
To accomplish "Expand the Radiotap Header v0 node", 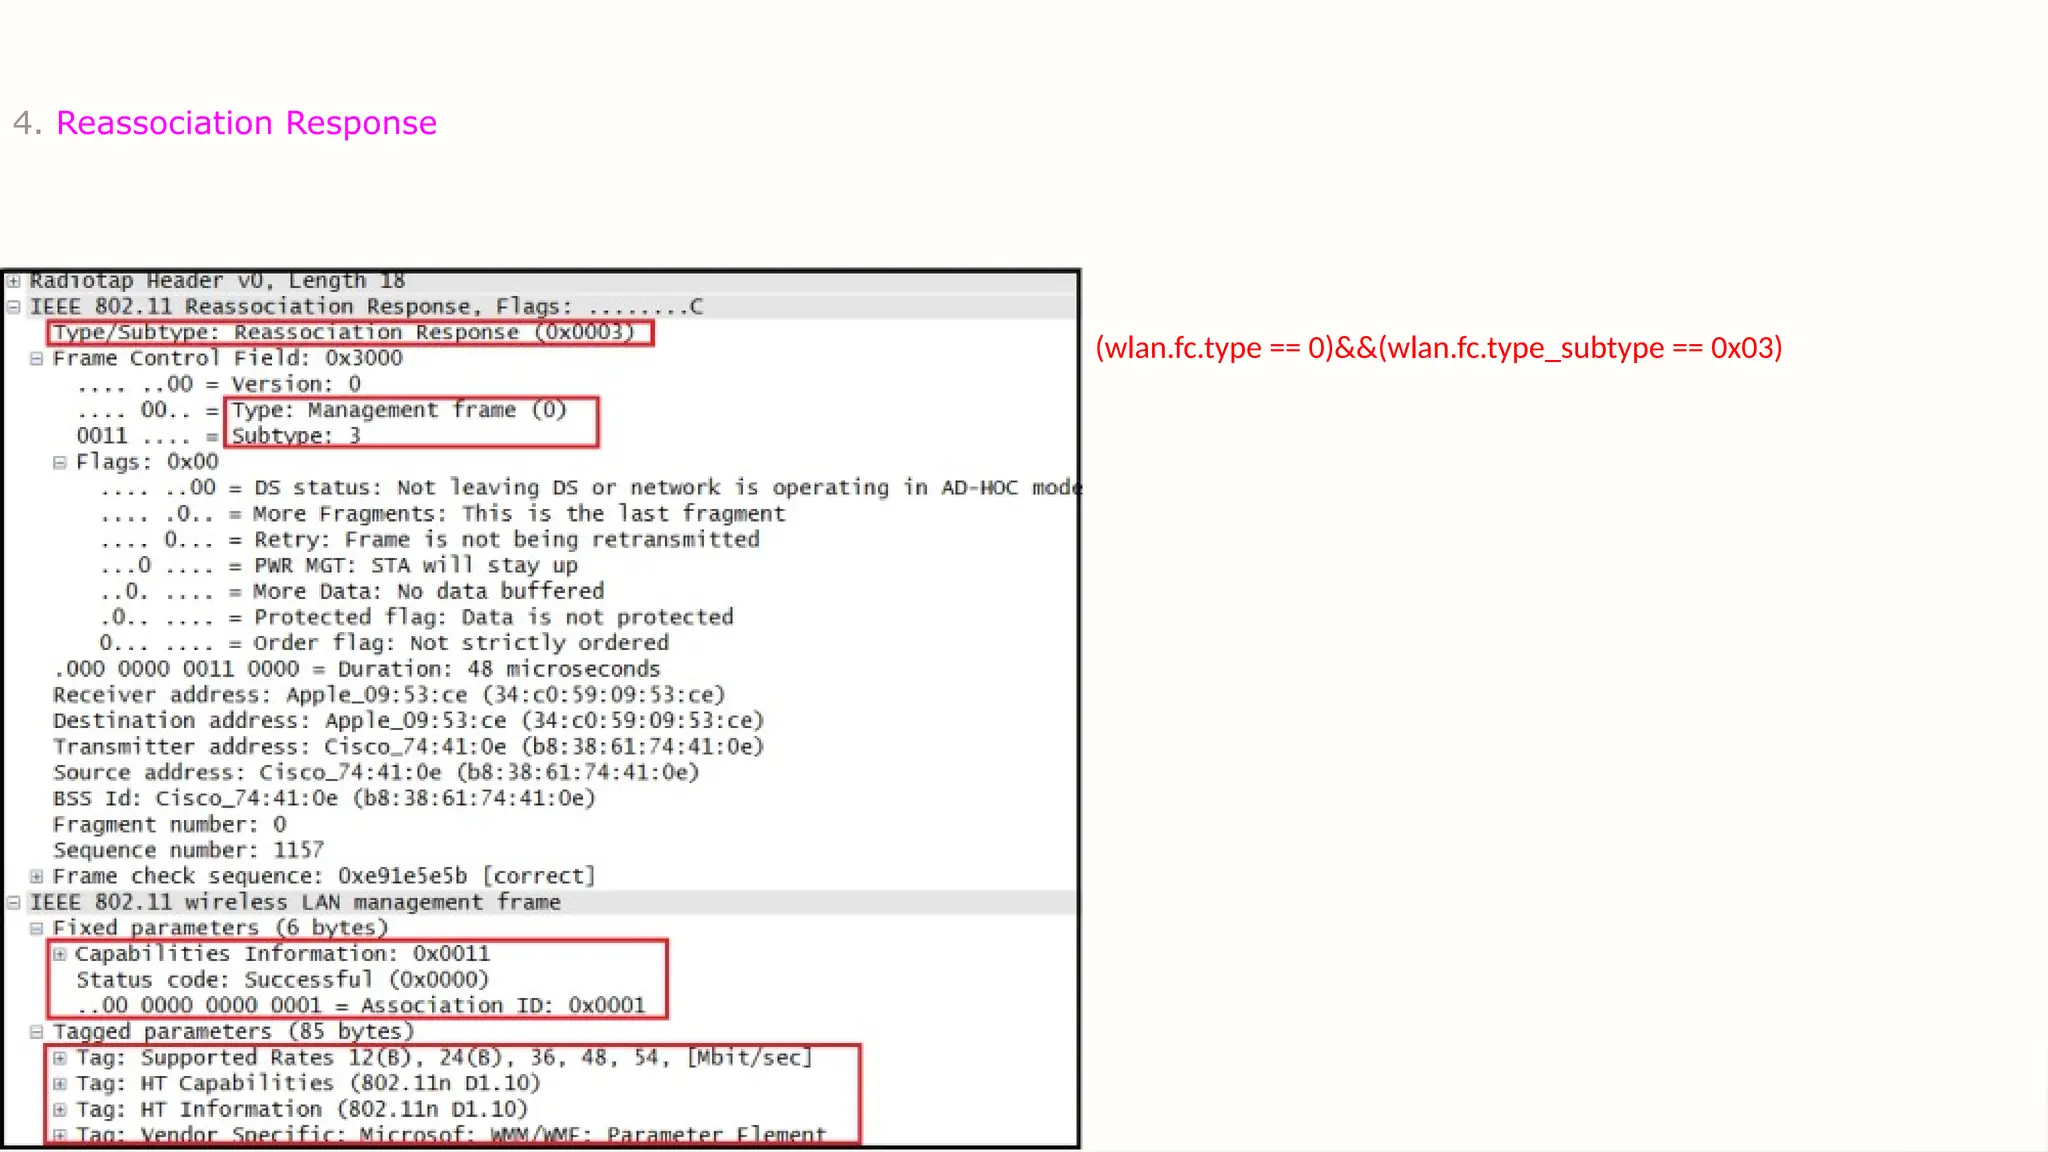I will click(14, 281).
